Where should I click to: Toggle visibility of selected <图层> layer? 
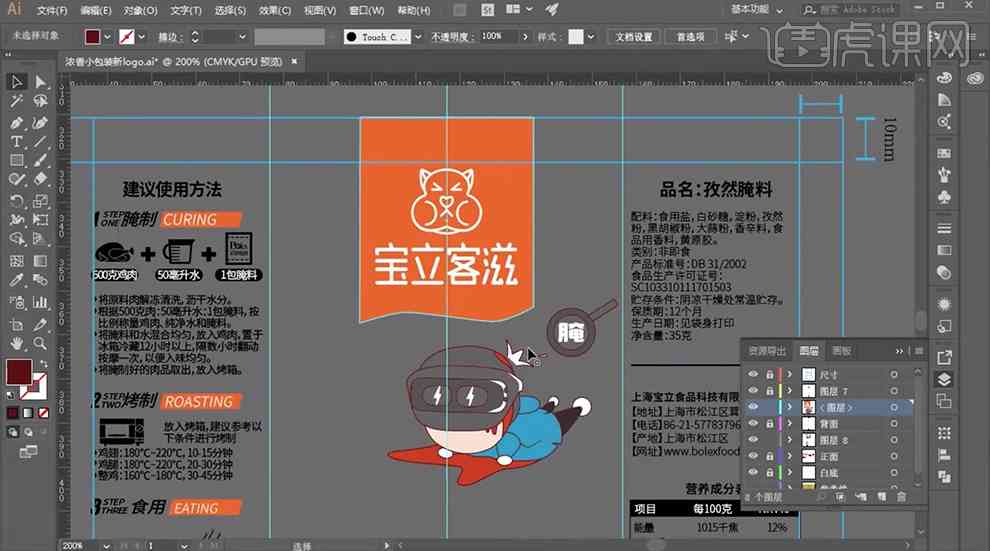(753, 407)
